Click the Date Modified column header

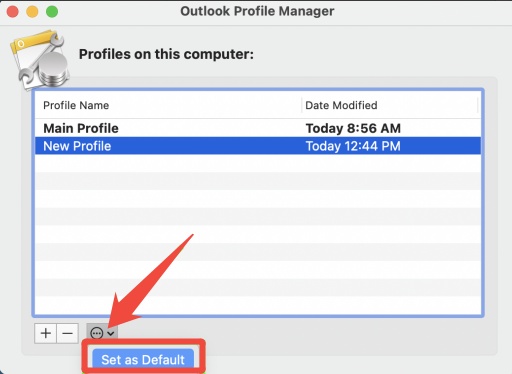pos(391,105)
